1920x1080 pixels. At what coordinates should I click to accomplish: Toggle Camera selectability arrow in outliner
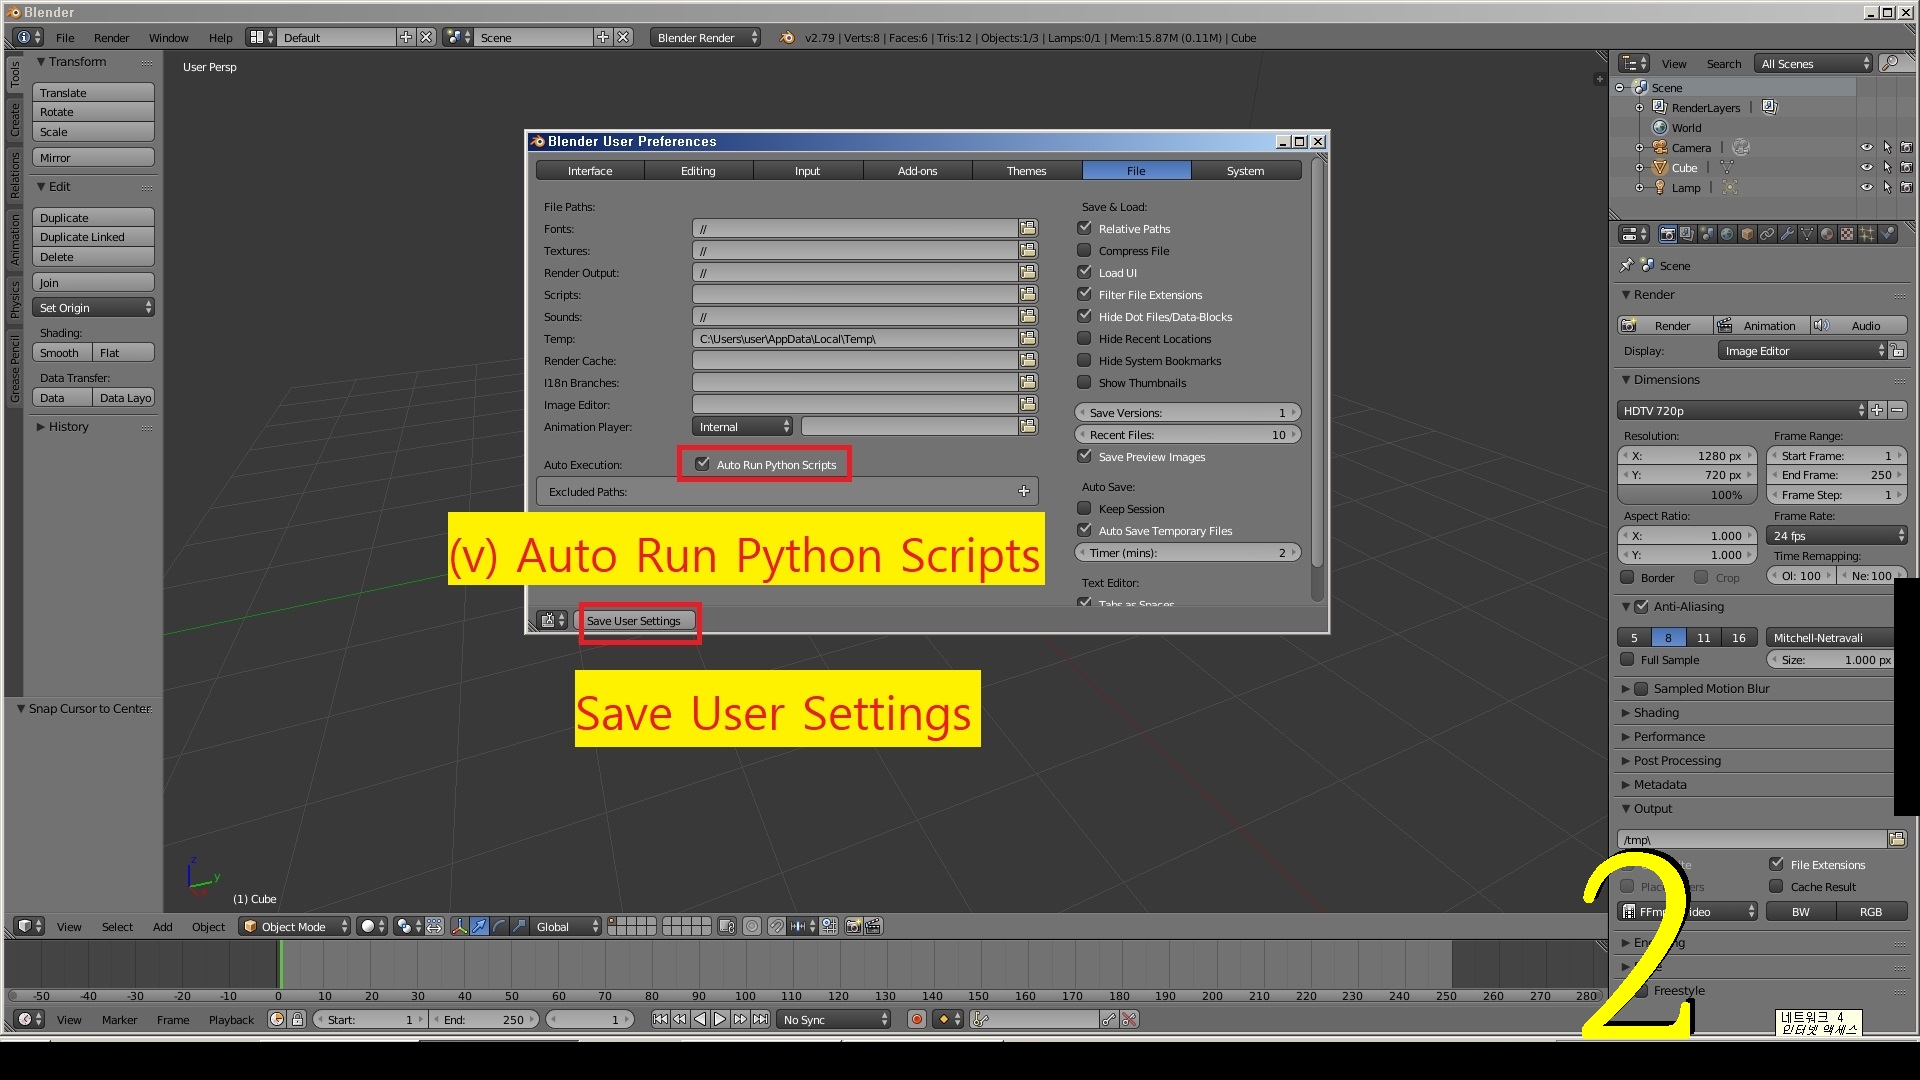[x=1887, y=147]
